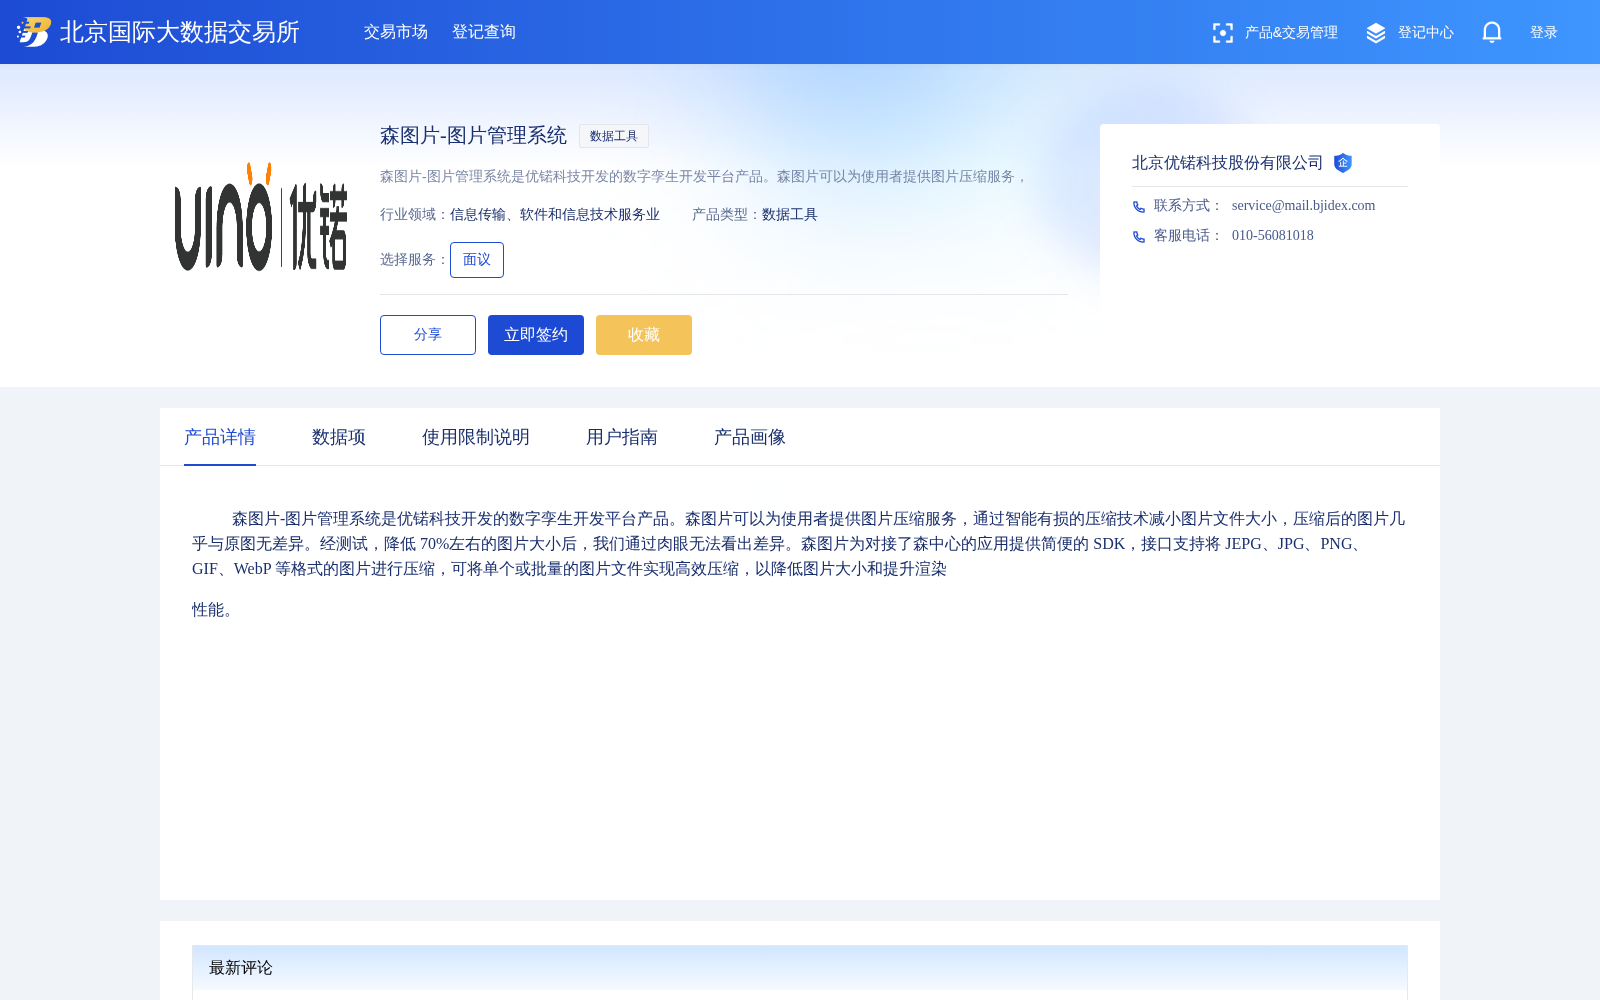Switch to the 数据项 tab
This screenshot has width=1600, height=1000.
[x=339, y=437]
